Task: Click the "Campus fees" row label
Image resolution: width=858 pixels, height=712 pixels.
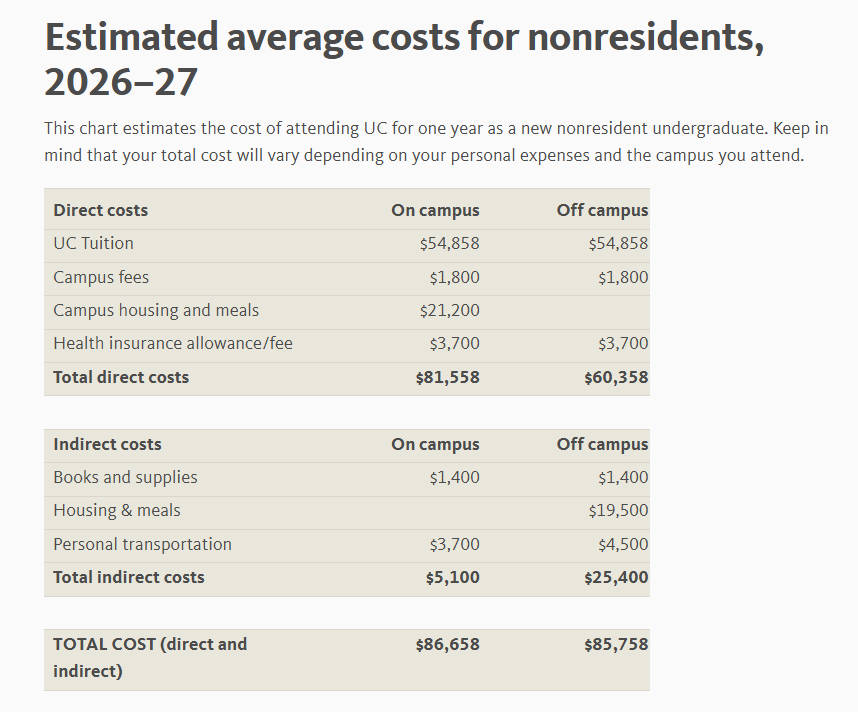Action: 101,277
